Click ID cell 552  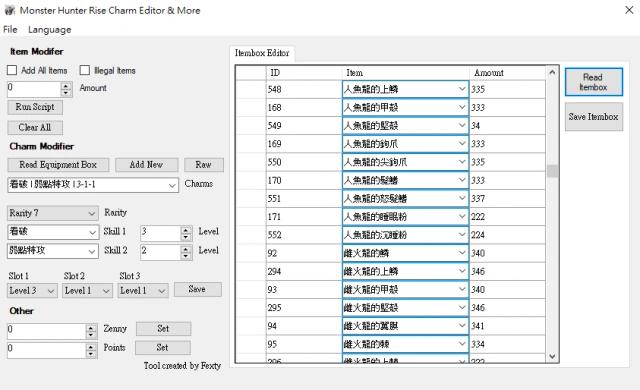[304, 235]
